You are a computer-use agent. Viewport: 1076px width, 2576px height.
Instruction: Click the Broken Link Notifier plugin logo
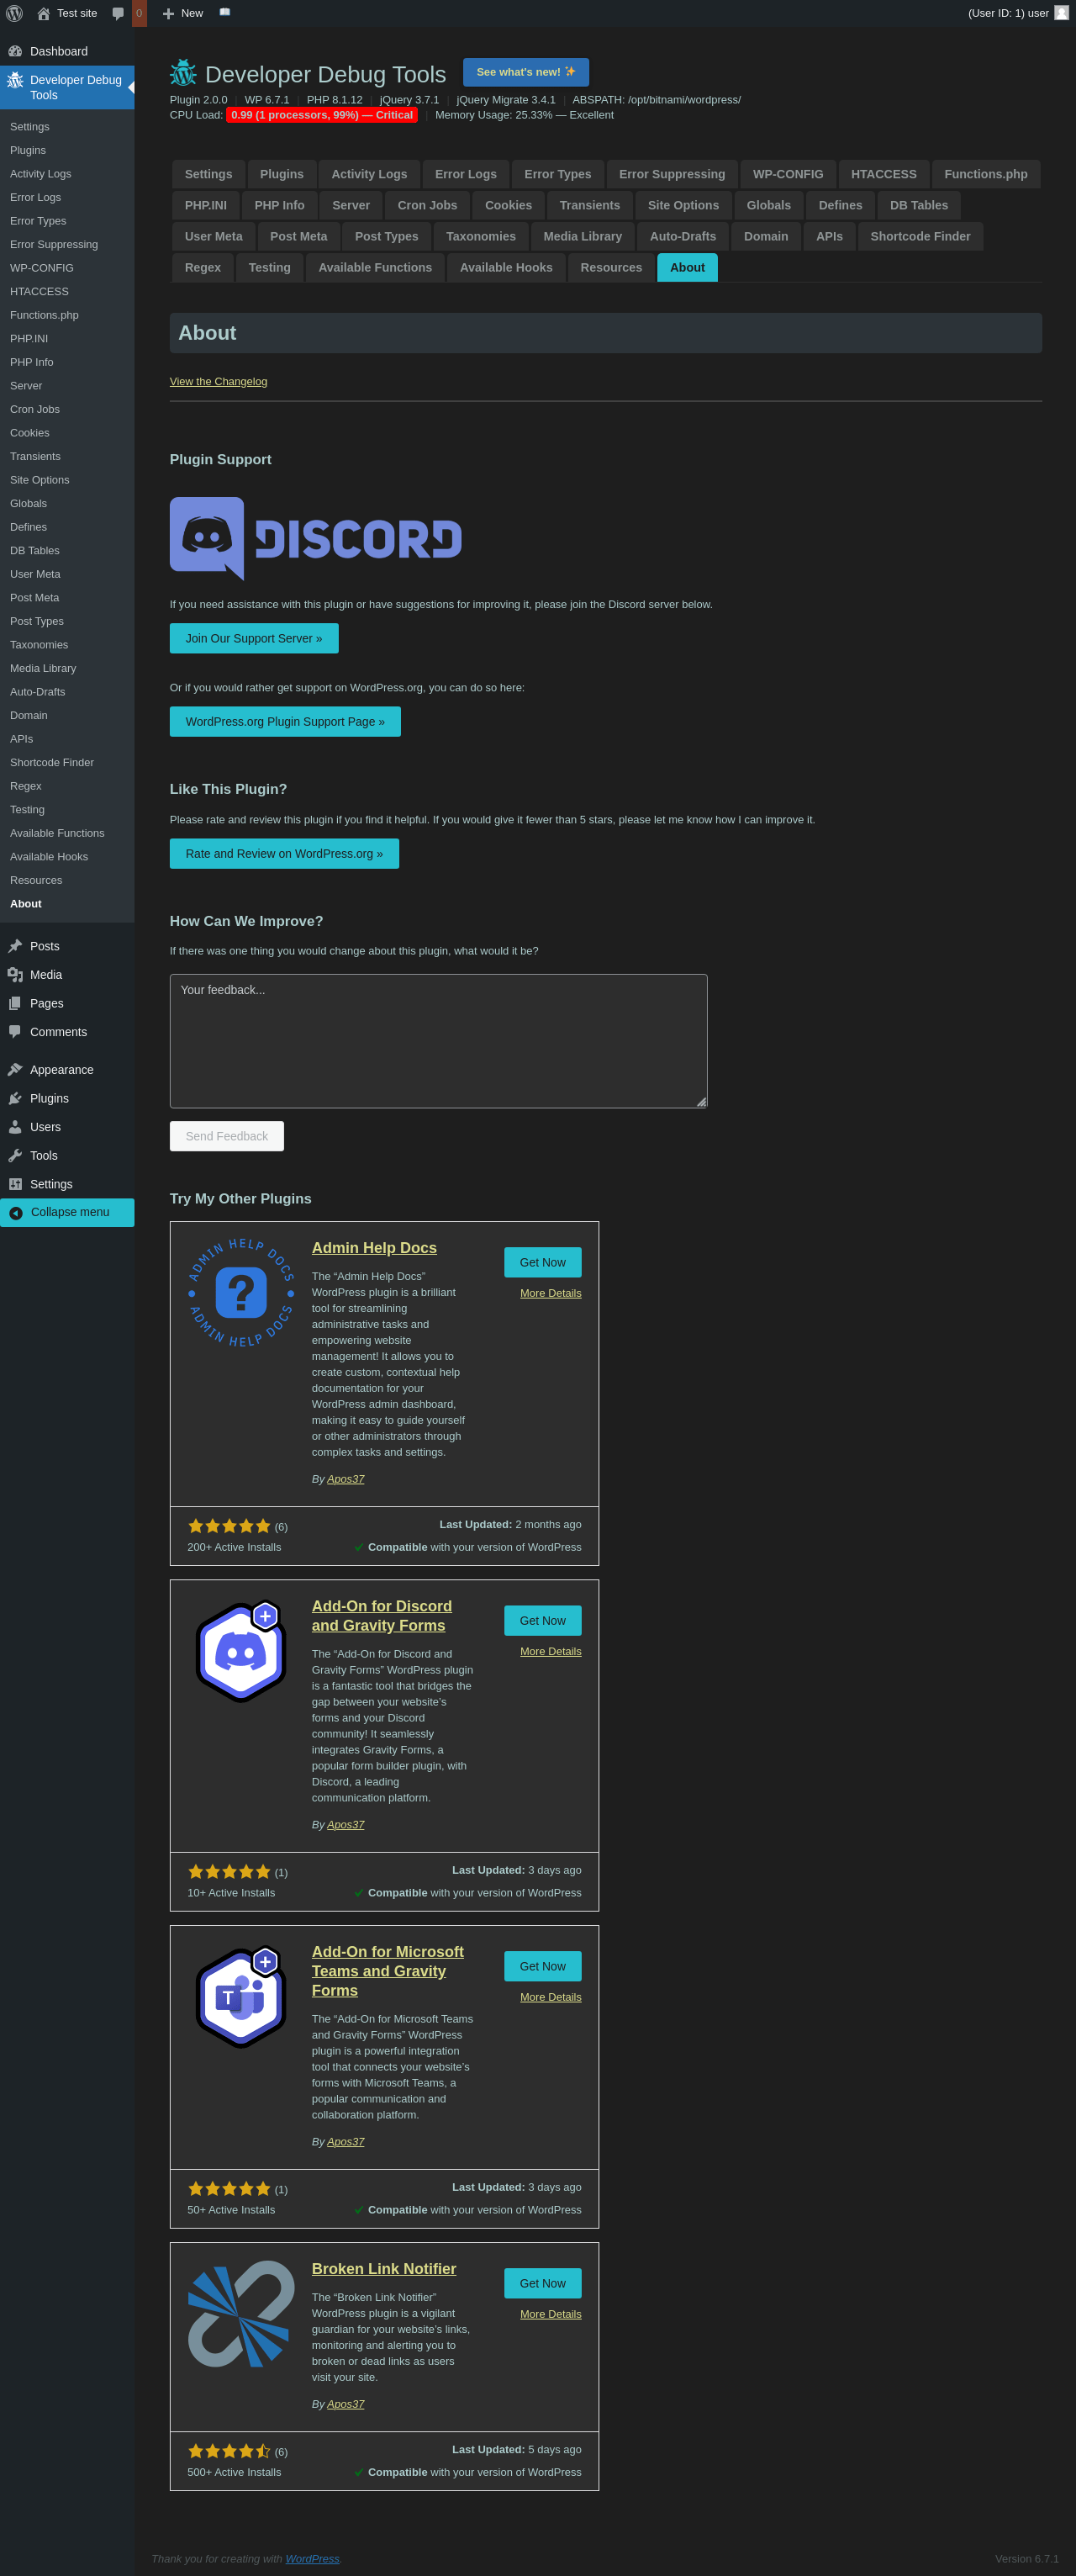(x=241, y=2314)
